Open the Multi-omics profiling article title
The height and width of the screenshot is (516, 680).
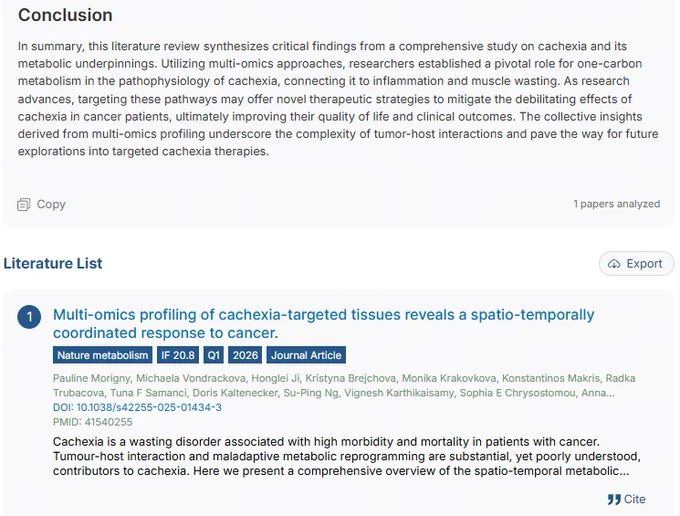click(x=324, y=323)
